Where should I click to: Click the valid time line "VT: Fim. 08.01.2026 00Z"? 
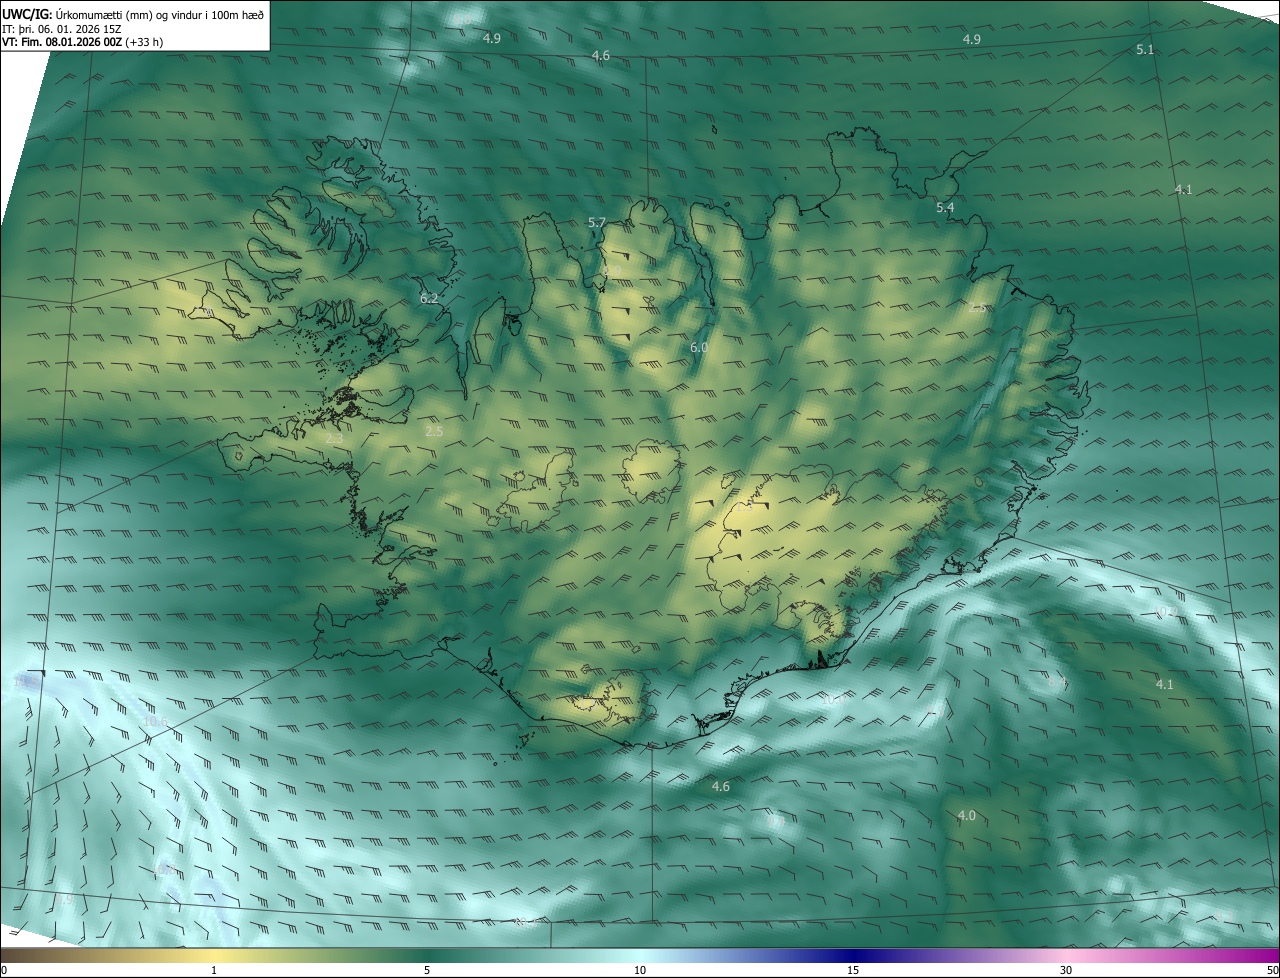63,42
